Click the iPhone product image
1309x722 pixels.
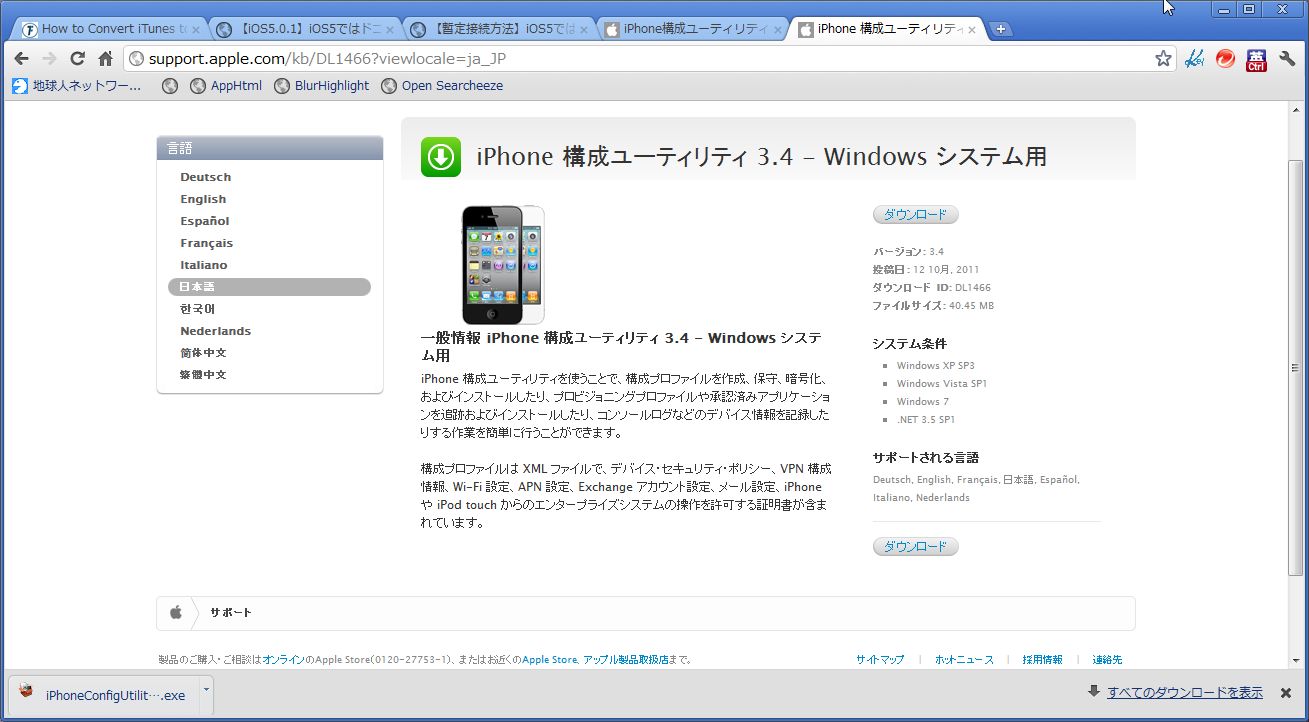[x=503, y=264]
